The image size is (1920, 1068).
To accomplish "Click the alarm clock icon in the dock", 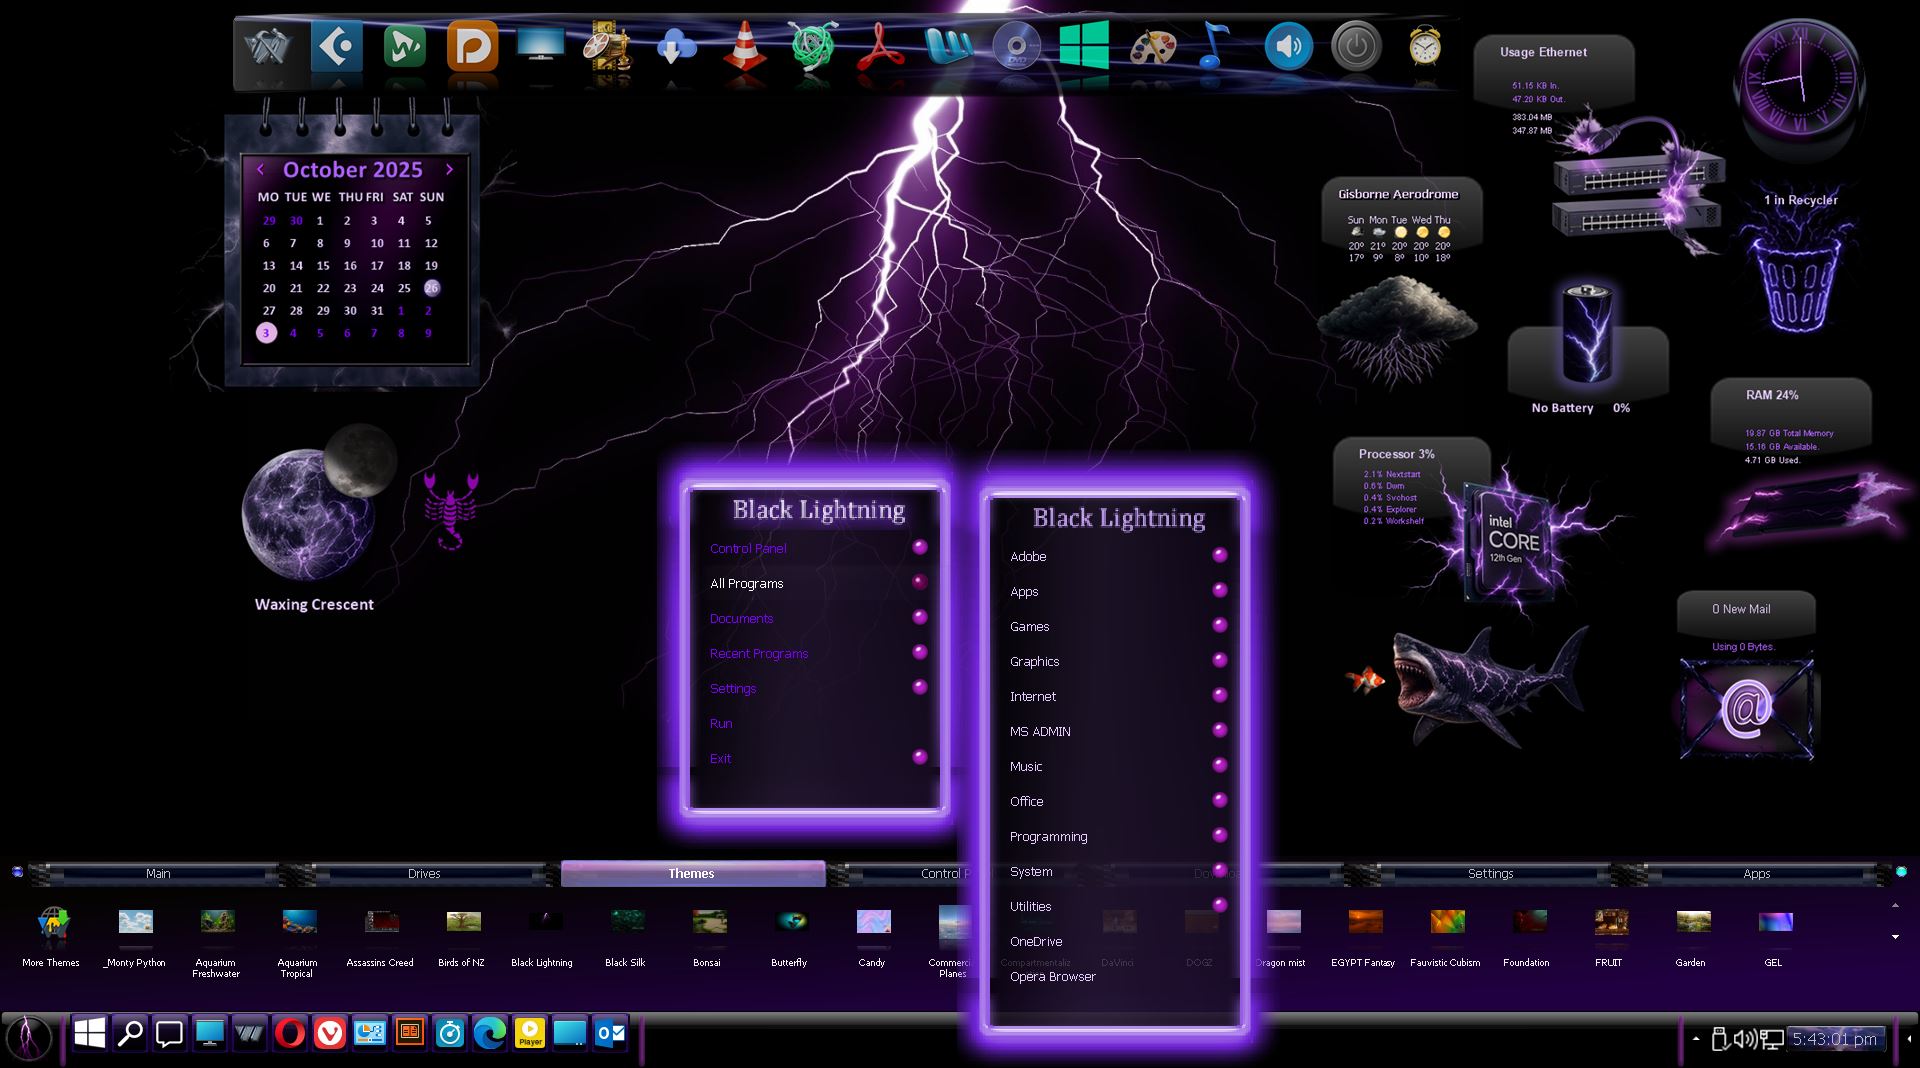I will (x=1424, y=46).
